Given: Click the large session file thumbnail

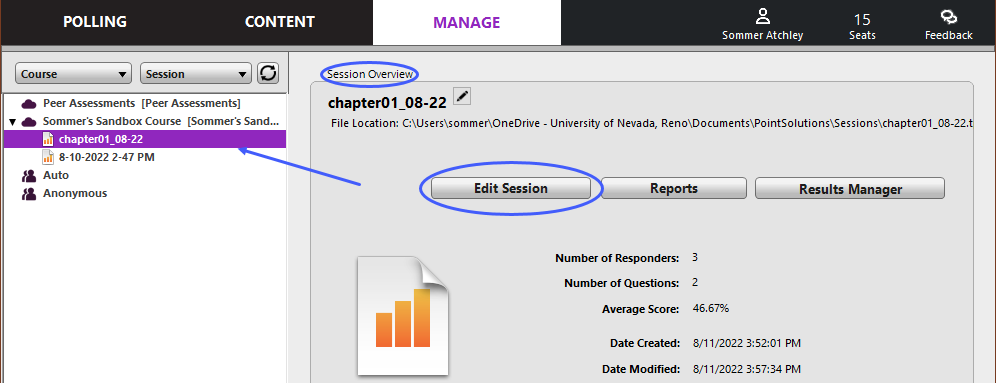Looking at the screenshot, I should coord(403,315).
